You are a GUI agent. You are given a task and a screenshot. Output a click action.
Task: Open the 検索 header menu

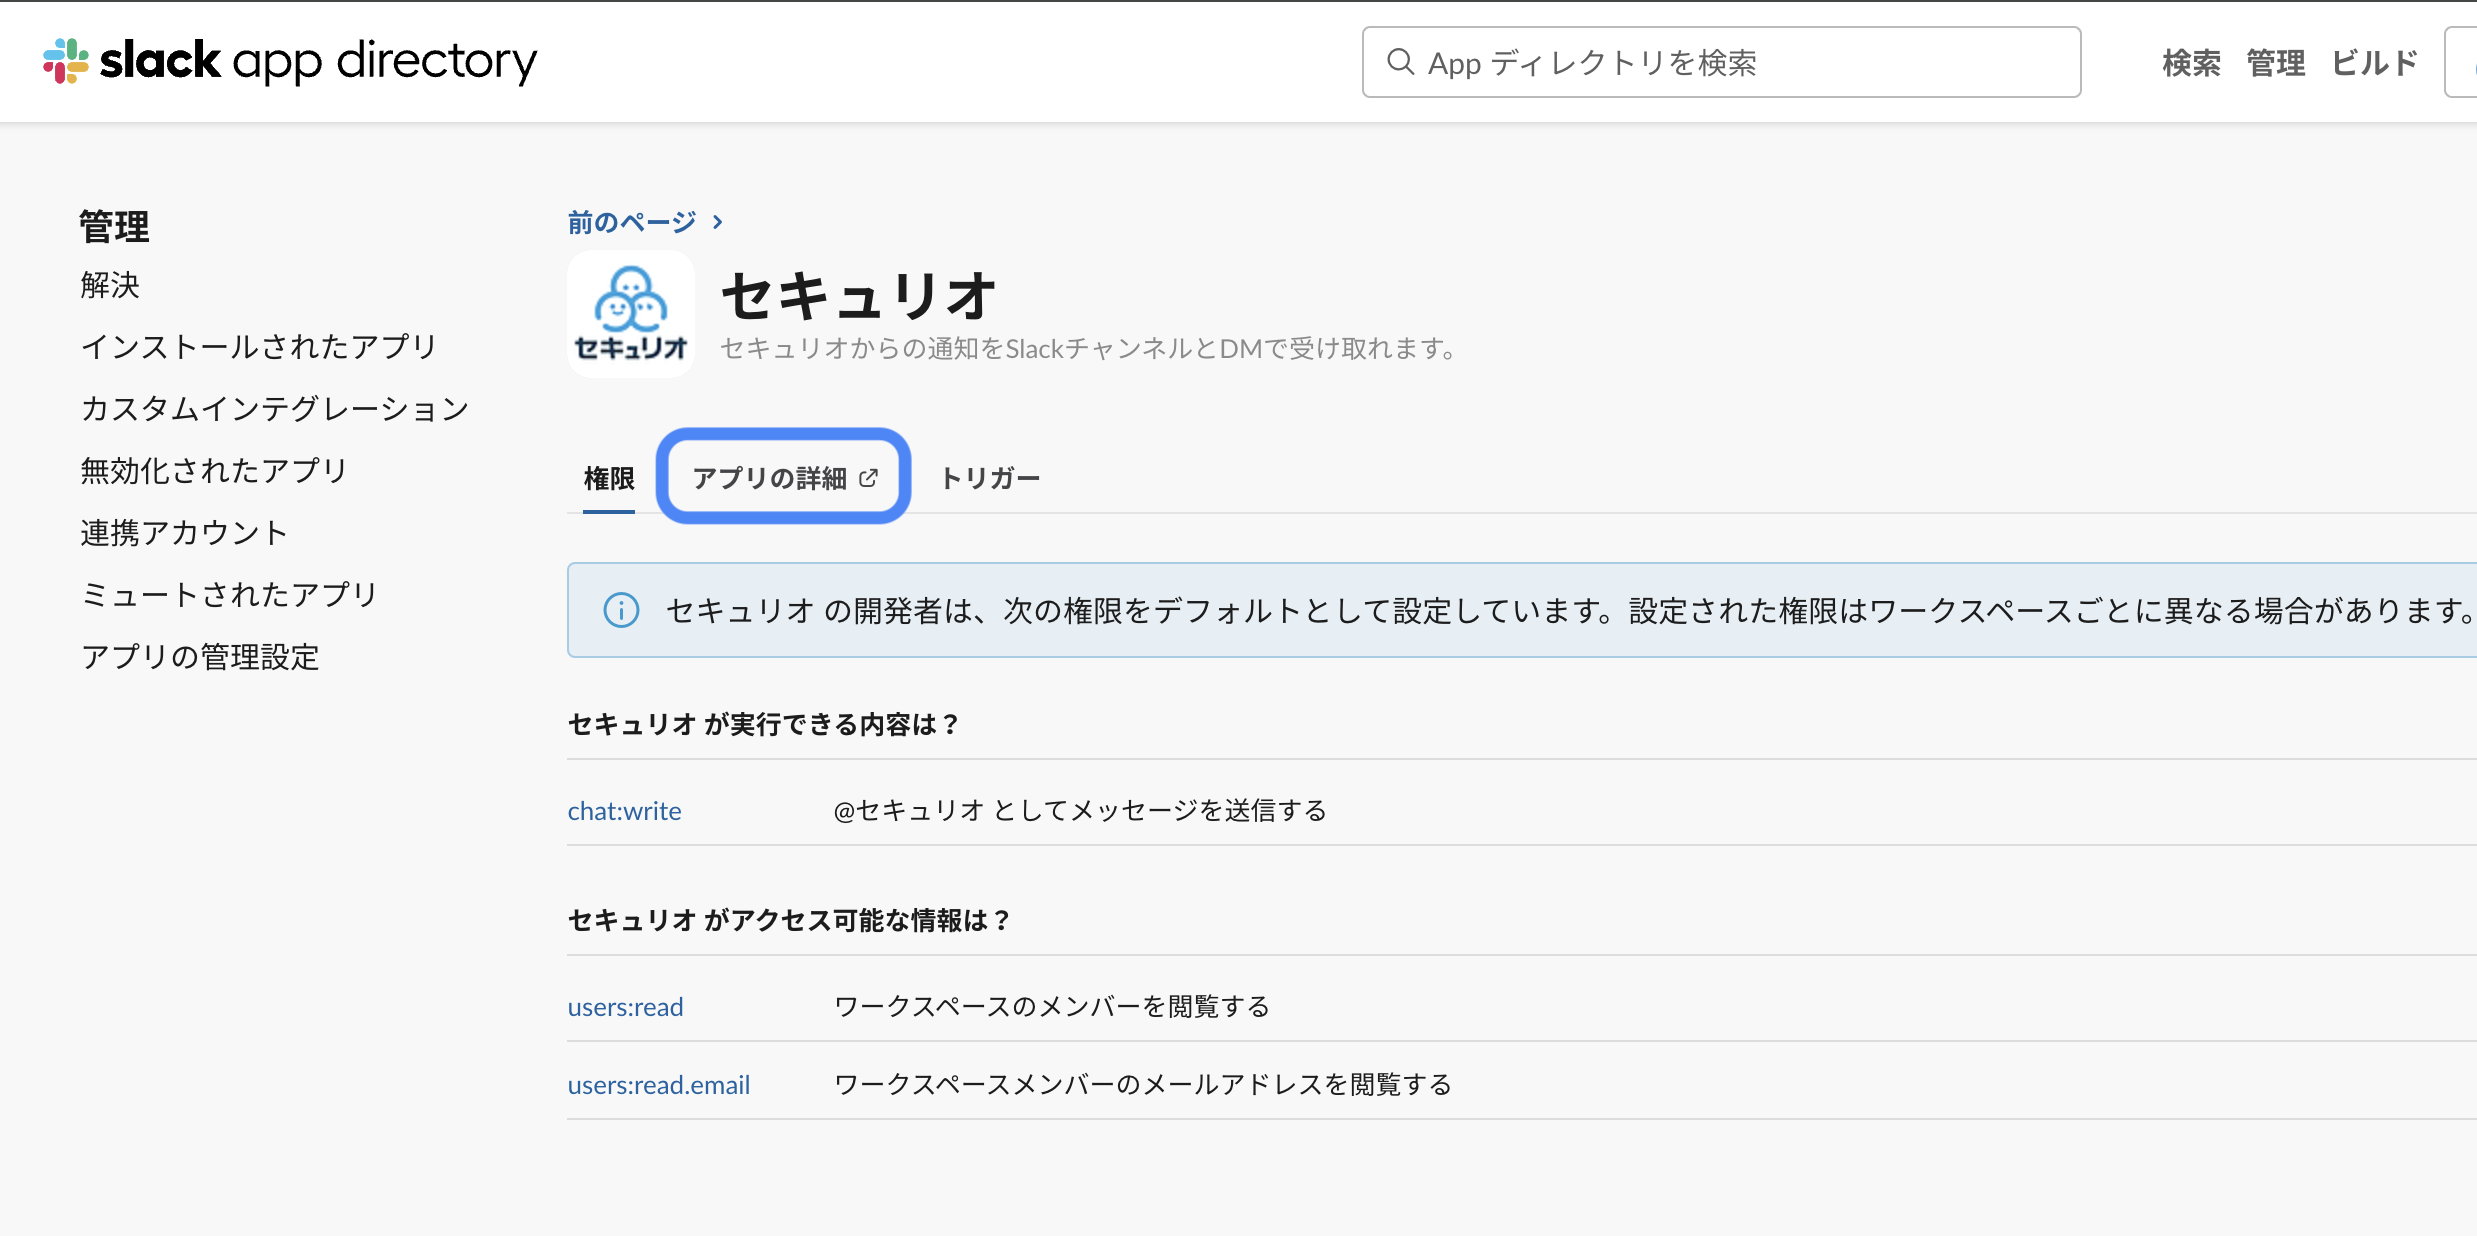(x=2191, y=63)
